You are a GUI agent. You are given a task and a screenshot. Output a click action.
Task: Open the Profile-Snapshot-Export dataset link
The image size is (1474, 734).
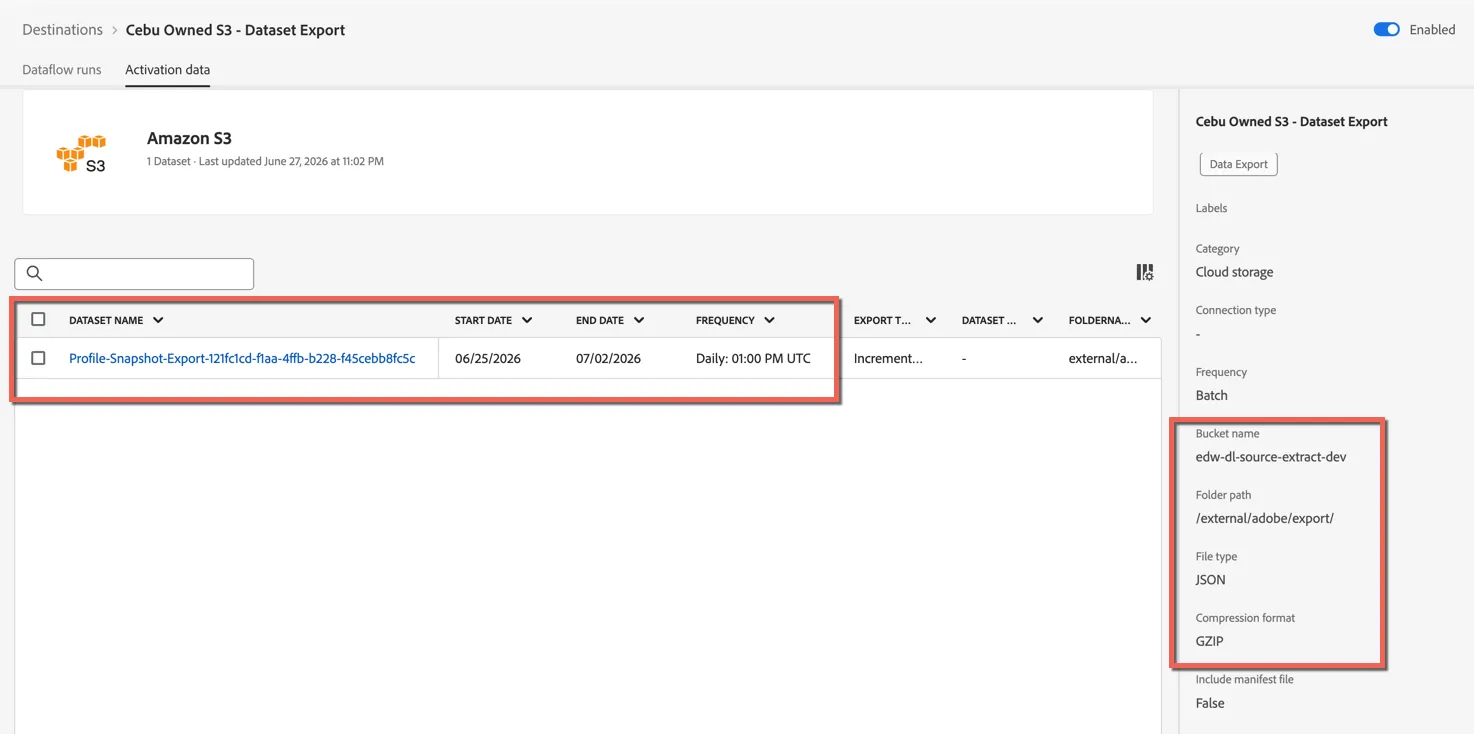coord(242,358)
